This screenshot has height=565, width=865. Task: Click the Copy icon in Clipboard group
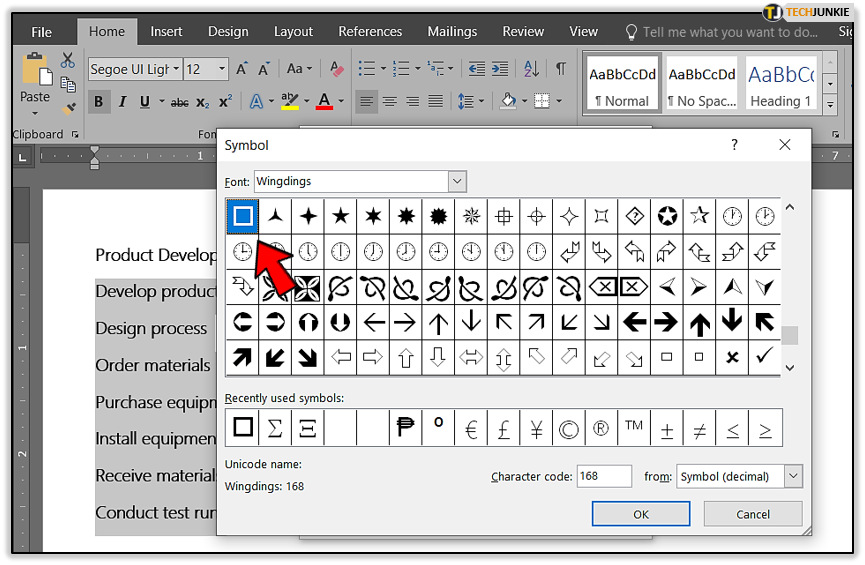click(x=68, y=84)
